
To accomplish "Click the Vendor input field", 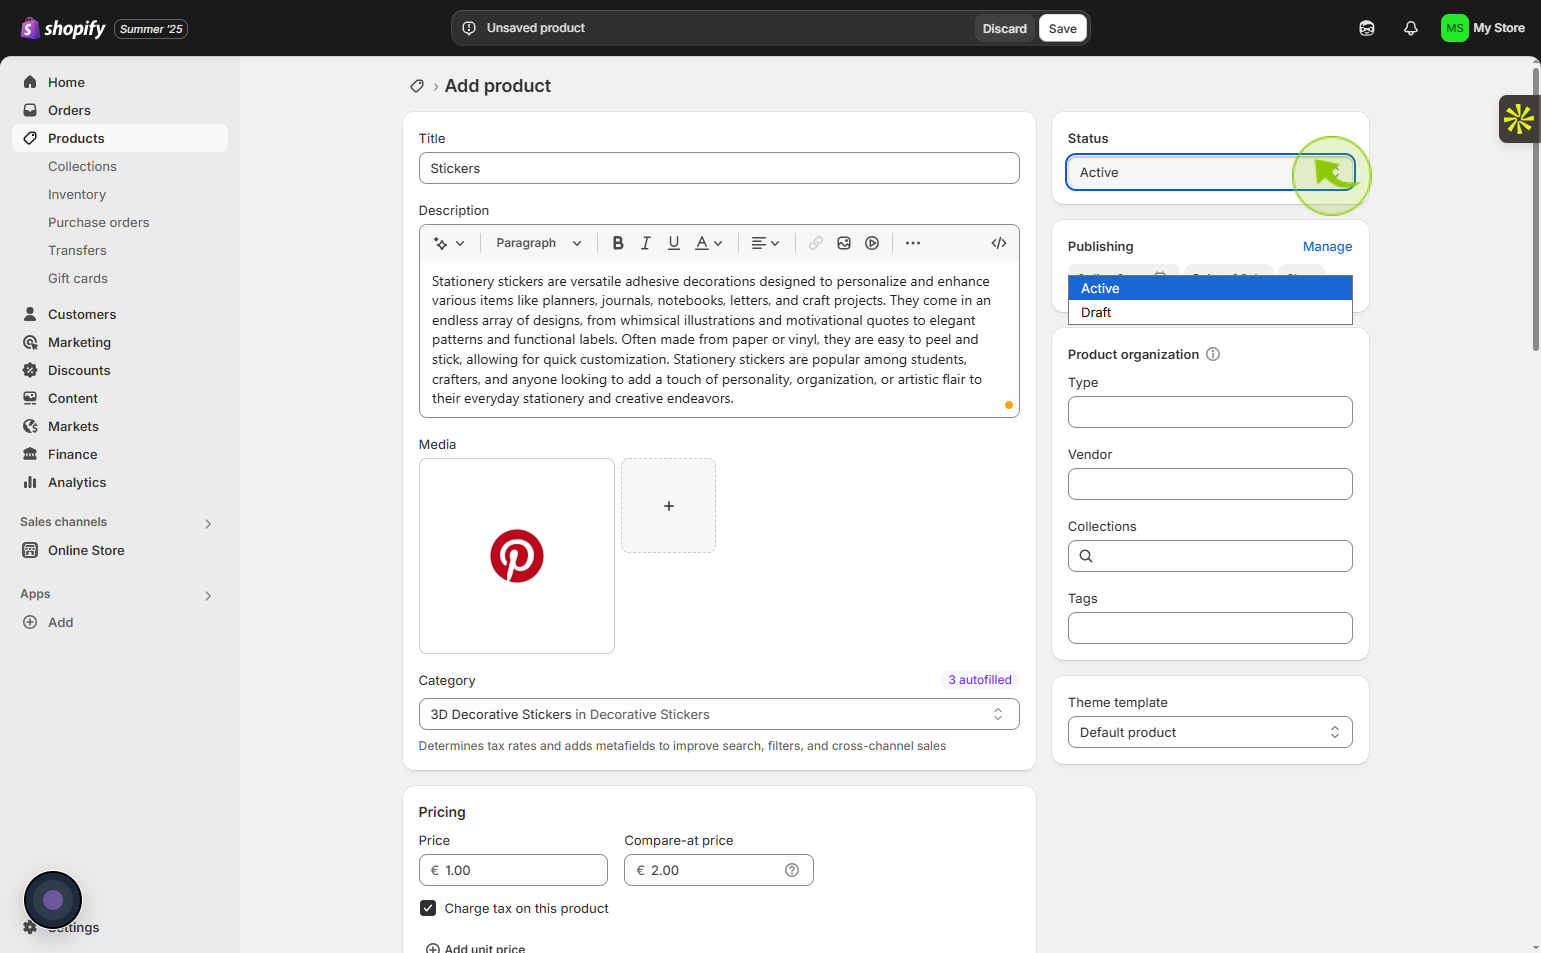I will pos(1210,484).
